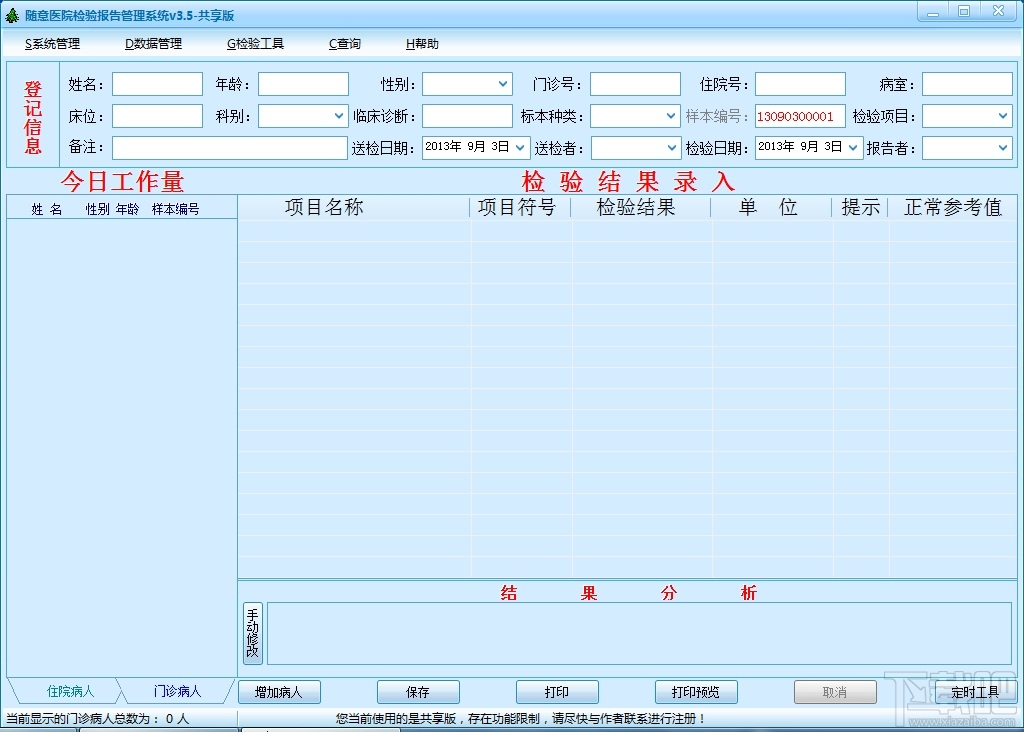
Task: Close the application window
Action: tap(999, 12)
